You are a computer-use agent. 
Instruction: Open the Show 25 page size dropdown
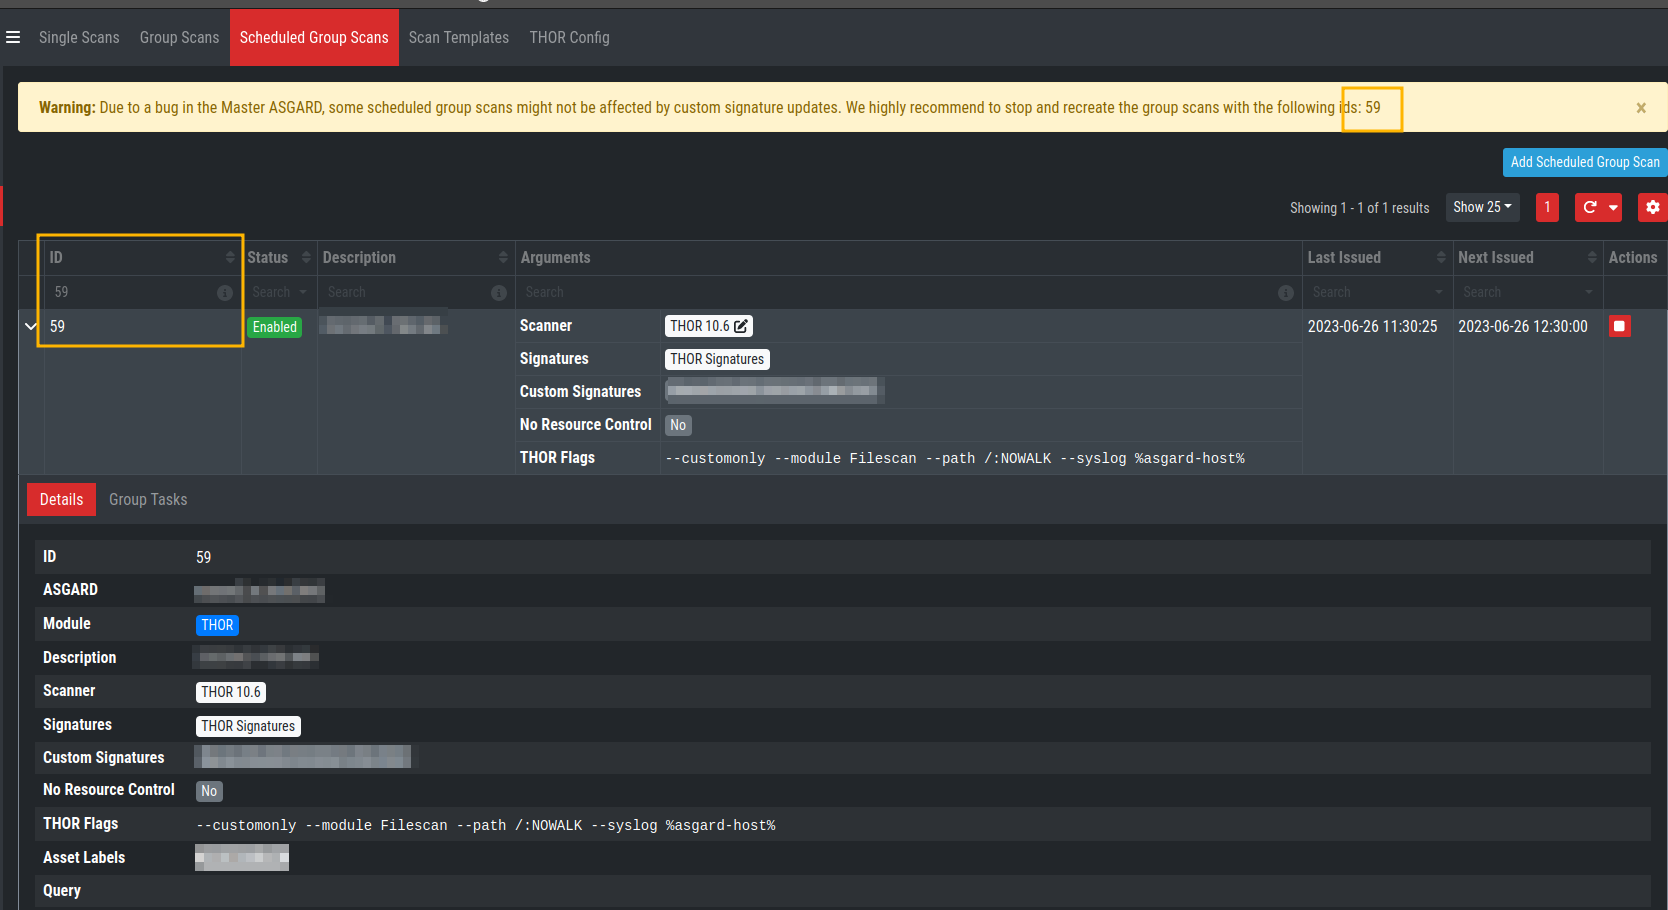1482,207
